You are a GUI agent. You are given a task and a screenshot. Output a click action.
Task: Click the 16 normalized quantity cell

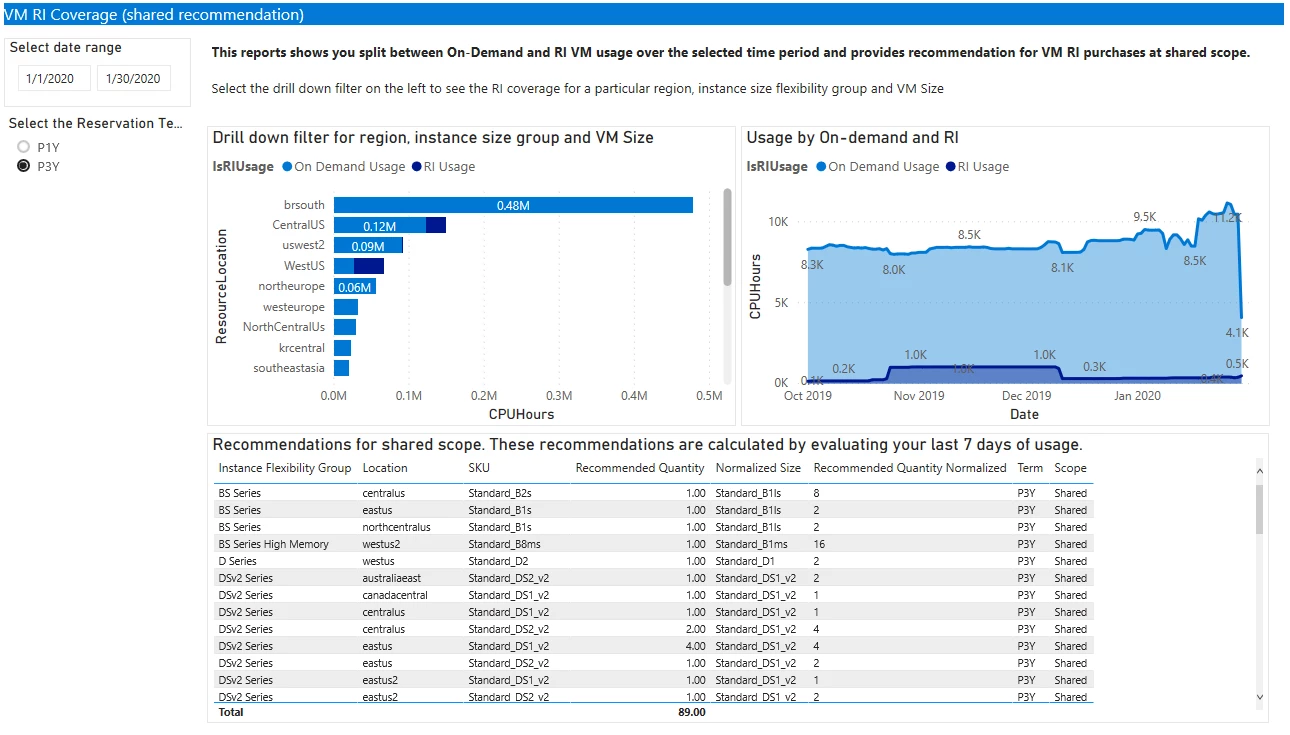(x=819, y=544)
